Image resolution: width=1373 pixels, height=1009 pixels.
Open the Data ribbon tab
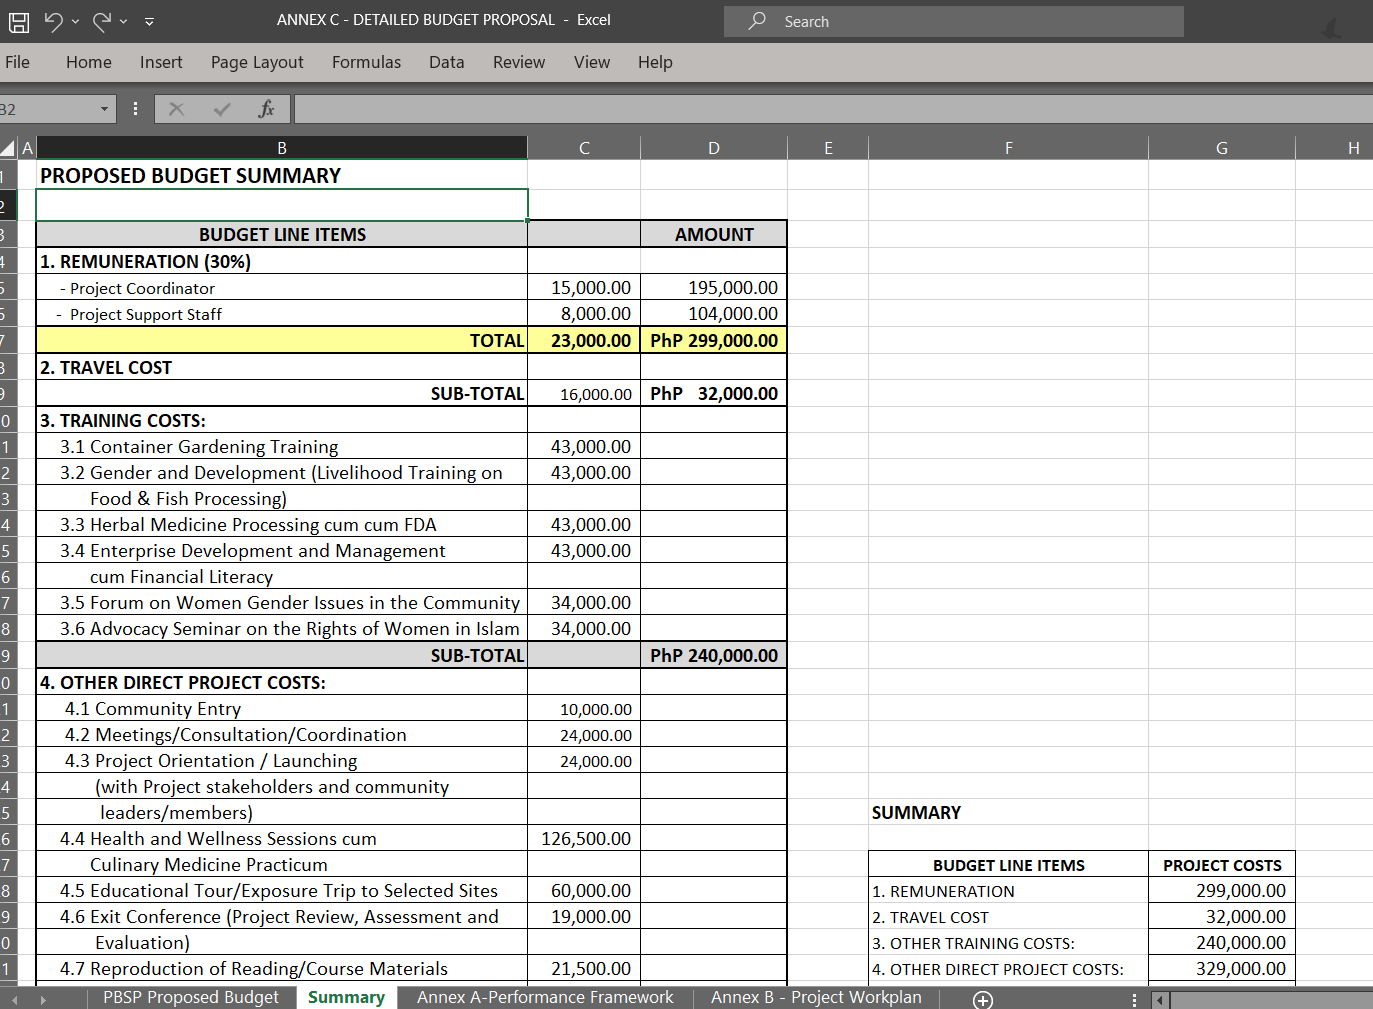[446, 62]
